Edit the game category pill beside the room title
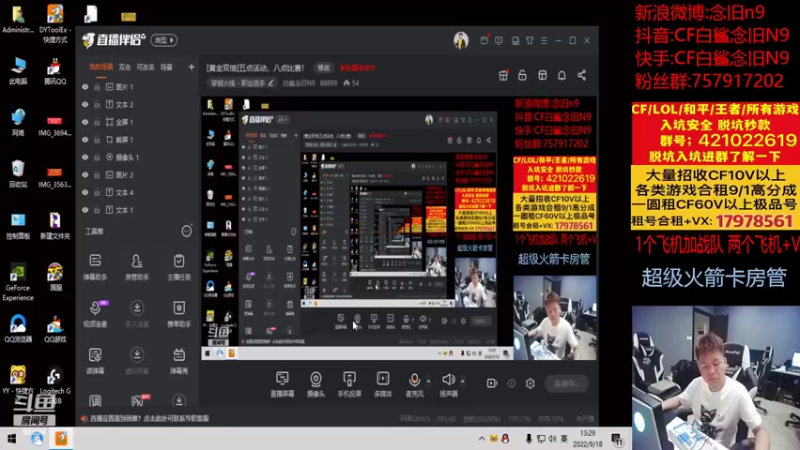The width and height of the screenshot is (800, 450). pyautogui.click(x=241, y=83)
